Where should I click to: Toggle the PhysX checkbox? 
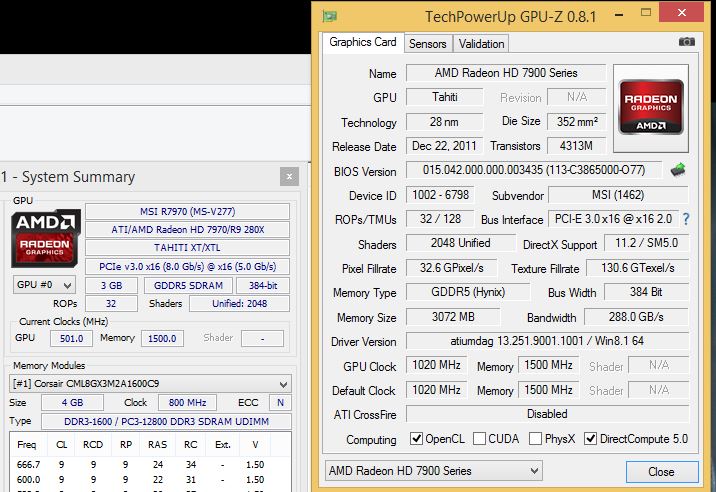click(535, 439)
